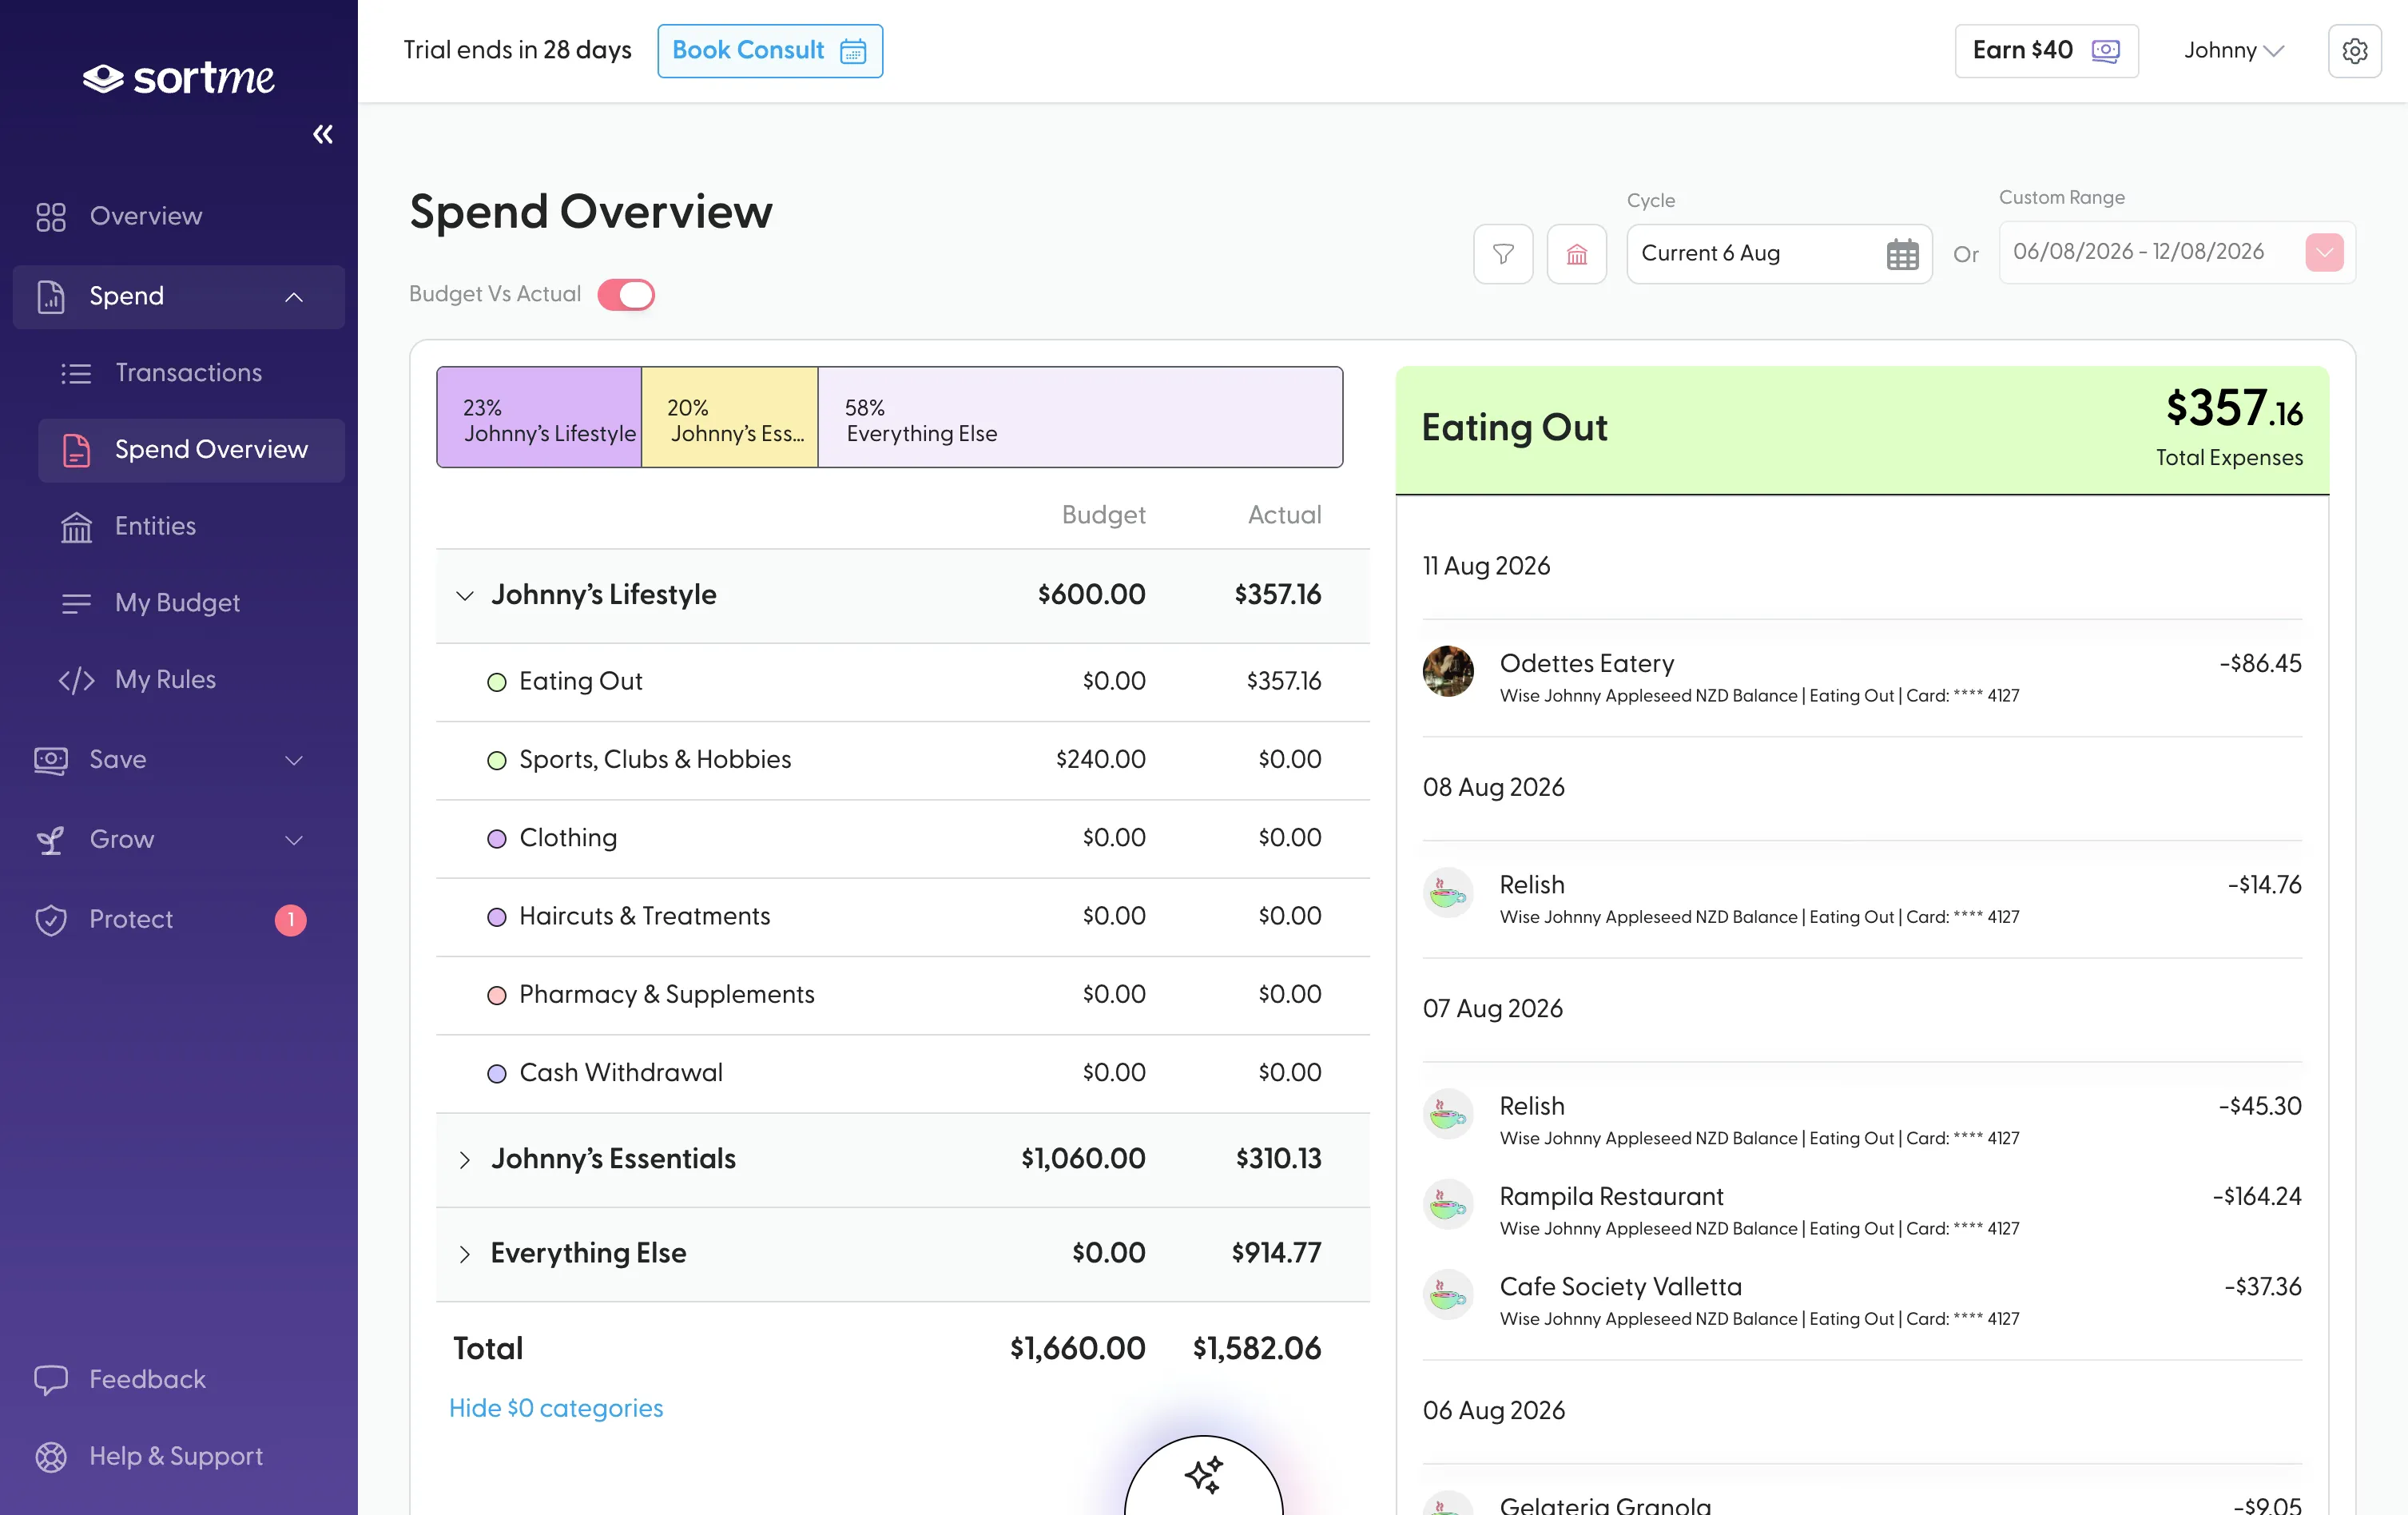The image size is (2408, 1515).
Task: Open Relish -$45.30 transaction
Action: point(1862,1120)
